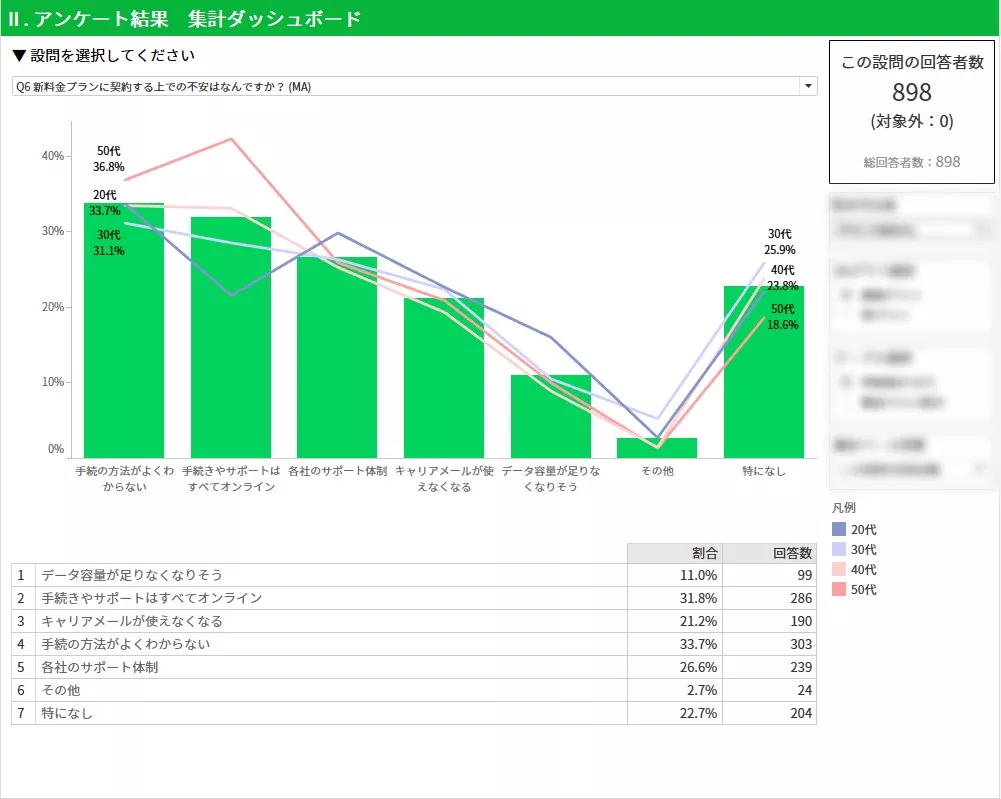1001x799 pixels.
Task: Click the 回答数 column header in table
Action: (769, 553)
